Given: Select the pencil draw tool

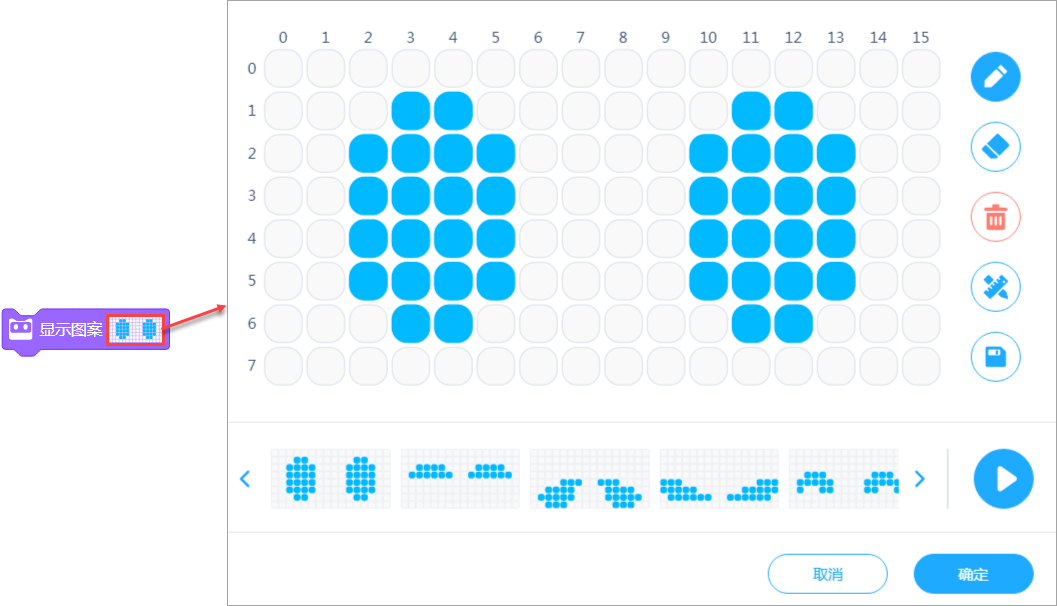Looking at the screenshot, I should [x=995, y=77].
